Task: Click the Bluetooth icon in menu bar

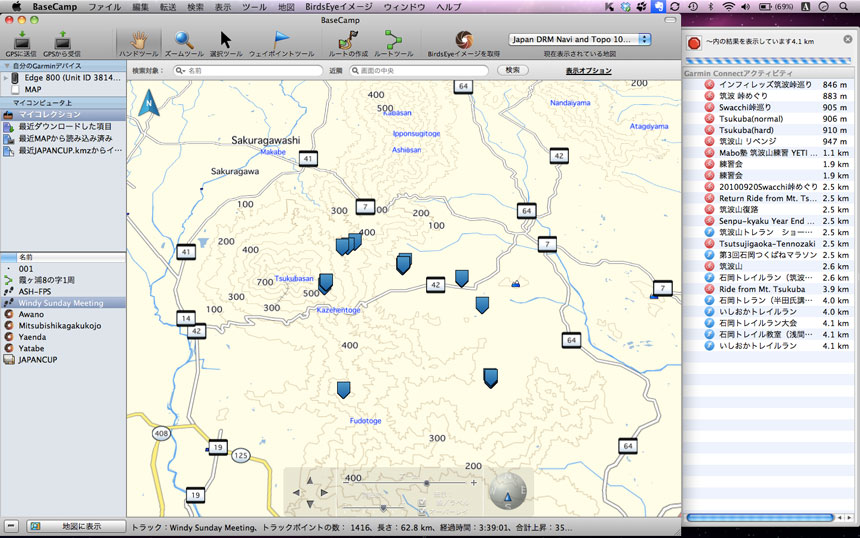Action: (x=711, y=7)
